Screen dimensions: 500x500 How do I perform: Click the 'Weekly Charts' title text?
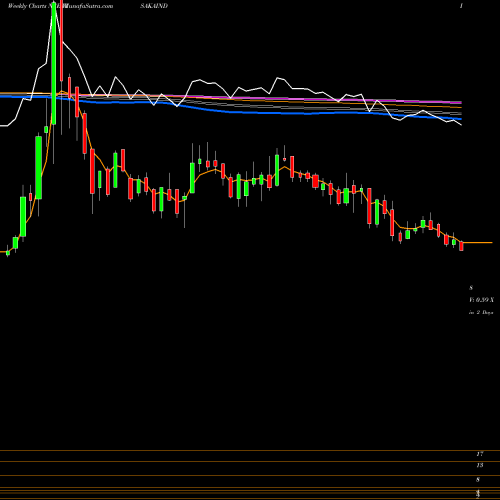click(26, 6)
